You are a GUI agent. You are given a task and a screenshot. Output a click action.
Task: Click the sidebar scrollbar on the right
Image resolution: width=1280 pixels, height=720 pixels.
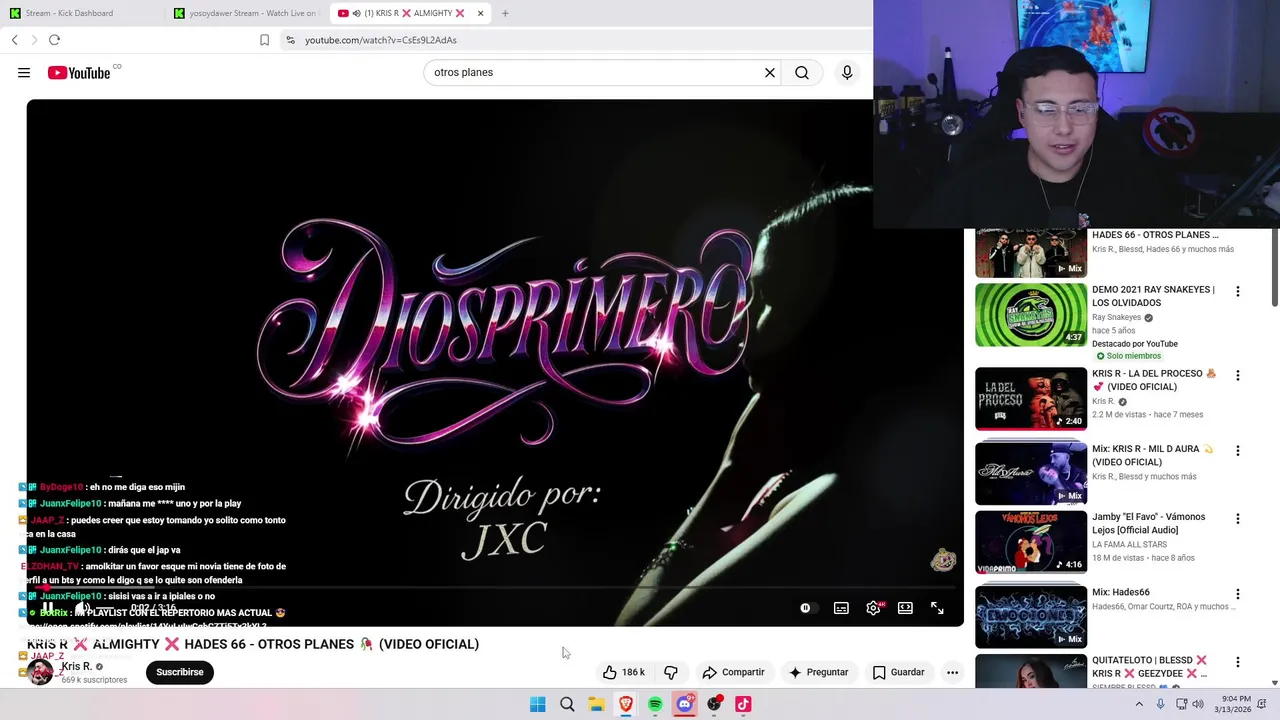click(1275, 268)
